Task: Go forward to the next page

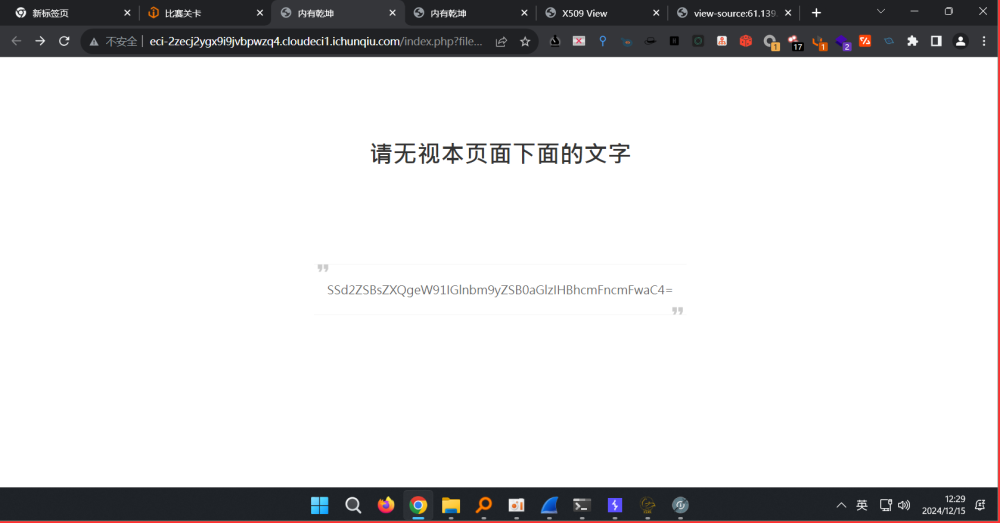Action: tap(40, 41)
